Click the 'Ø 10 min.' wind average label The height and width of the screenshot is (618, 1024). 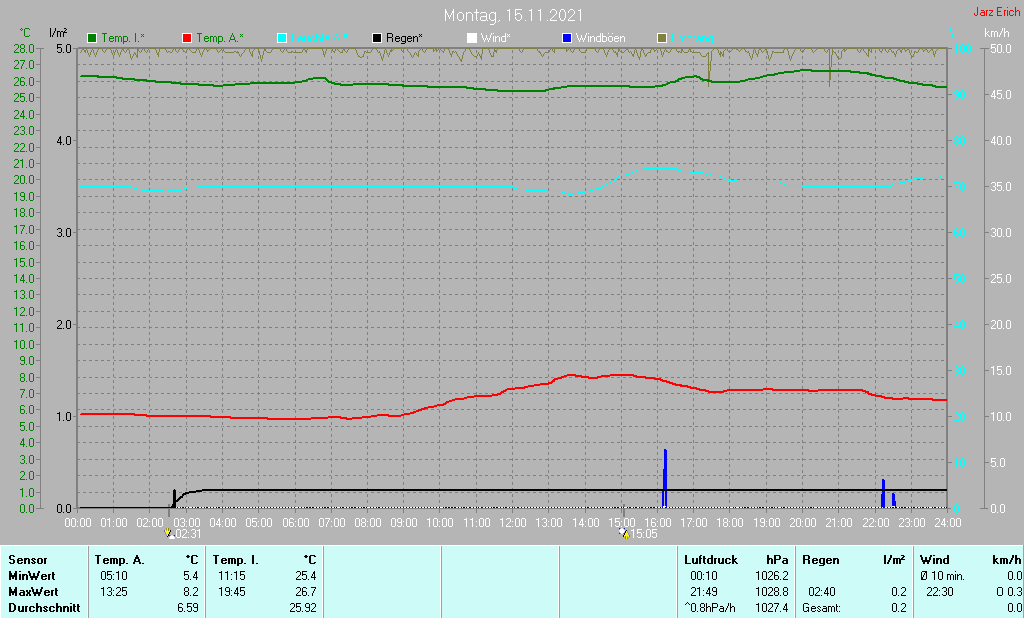(943, 576)
